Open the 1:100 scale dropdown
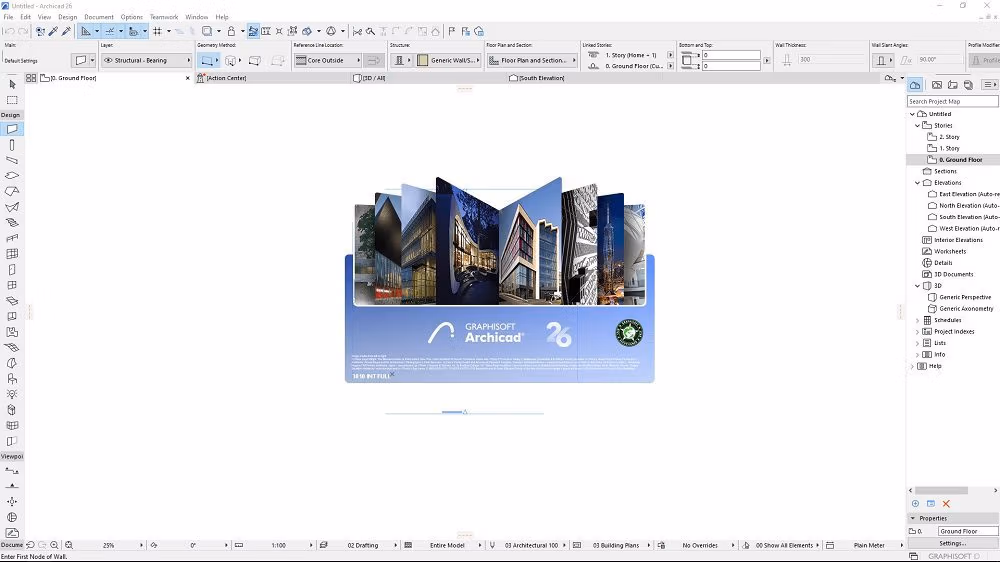Image resolution: width=1000 pixels, height=562 pixels. click(x=280, y=545)
